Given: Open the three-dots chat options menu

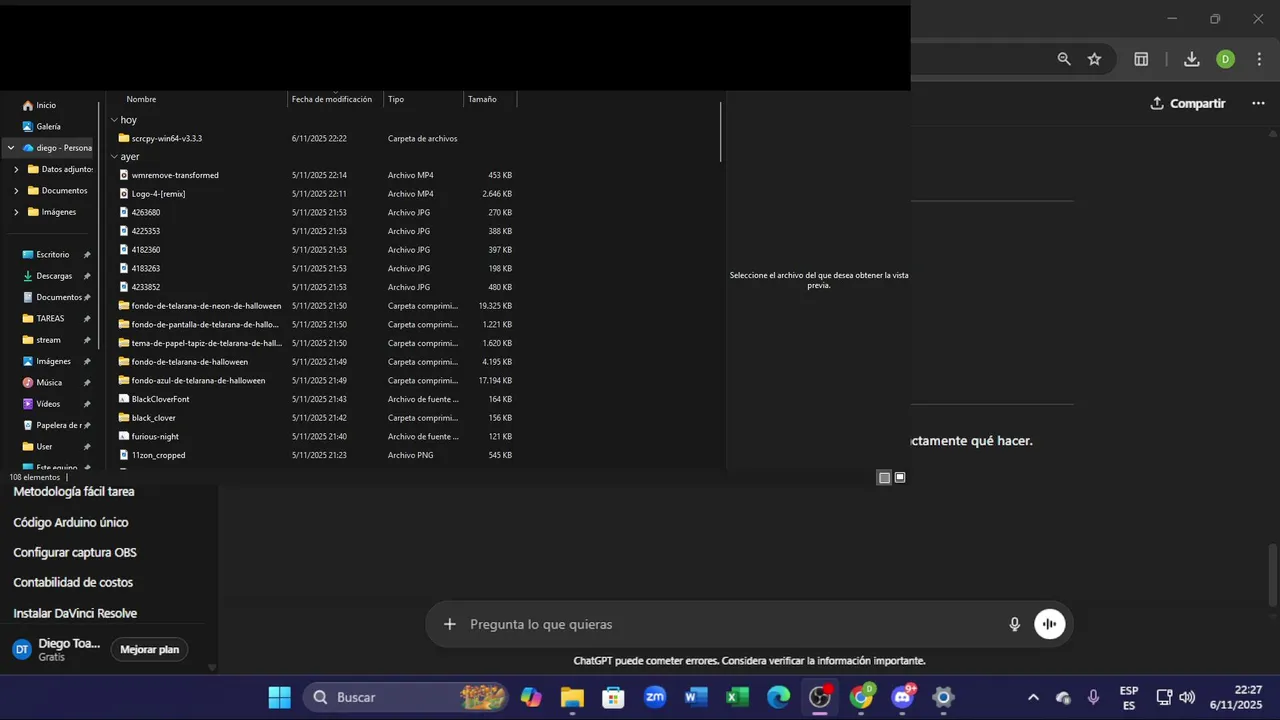Looking at the screenshot, I should 1259,103.
